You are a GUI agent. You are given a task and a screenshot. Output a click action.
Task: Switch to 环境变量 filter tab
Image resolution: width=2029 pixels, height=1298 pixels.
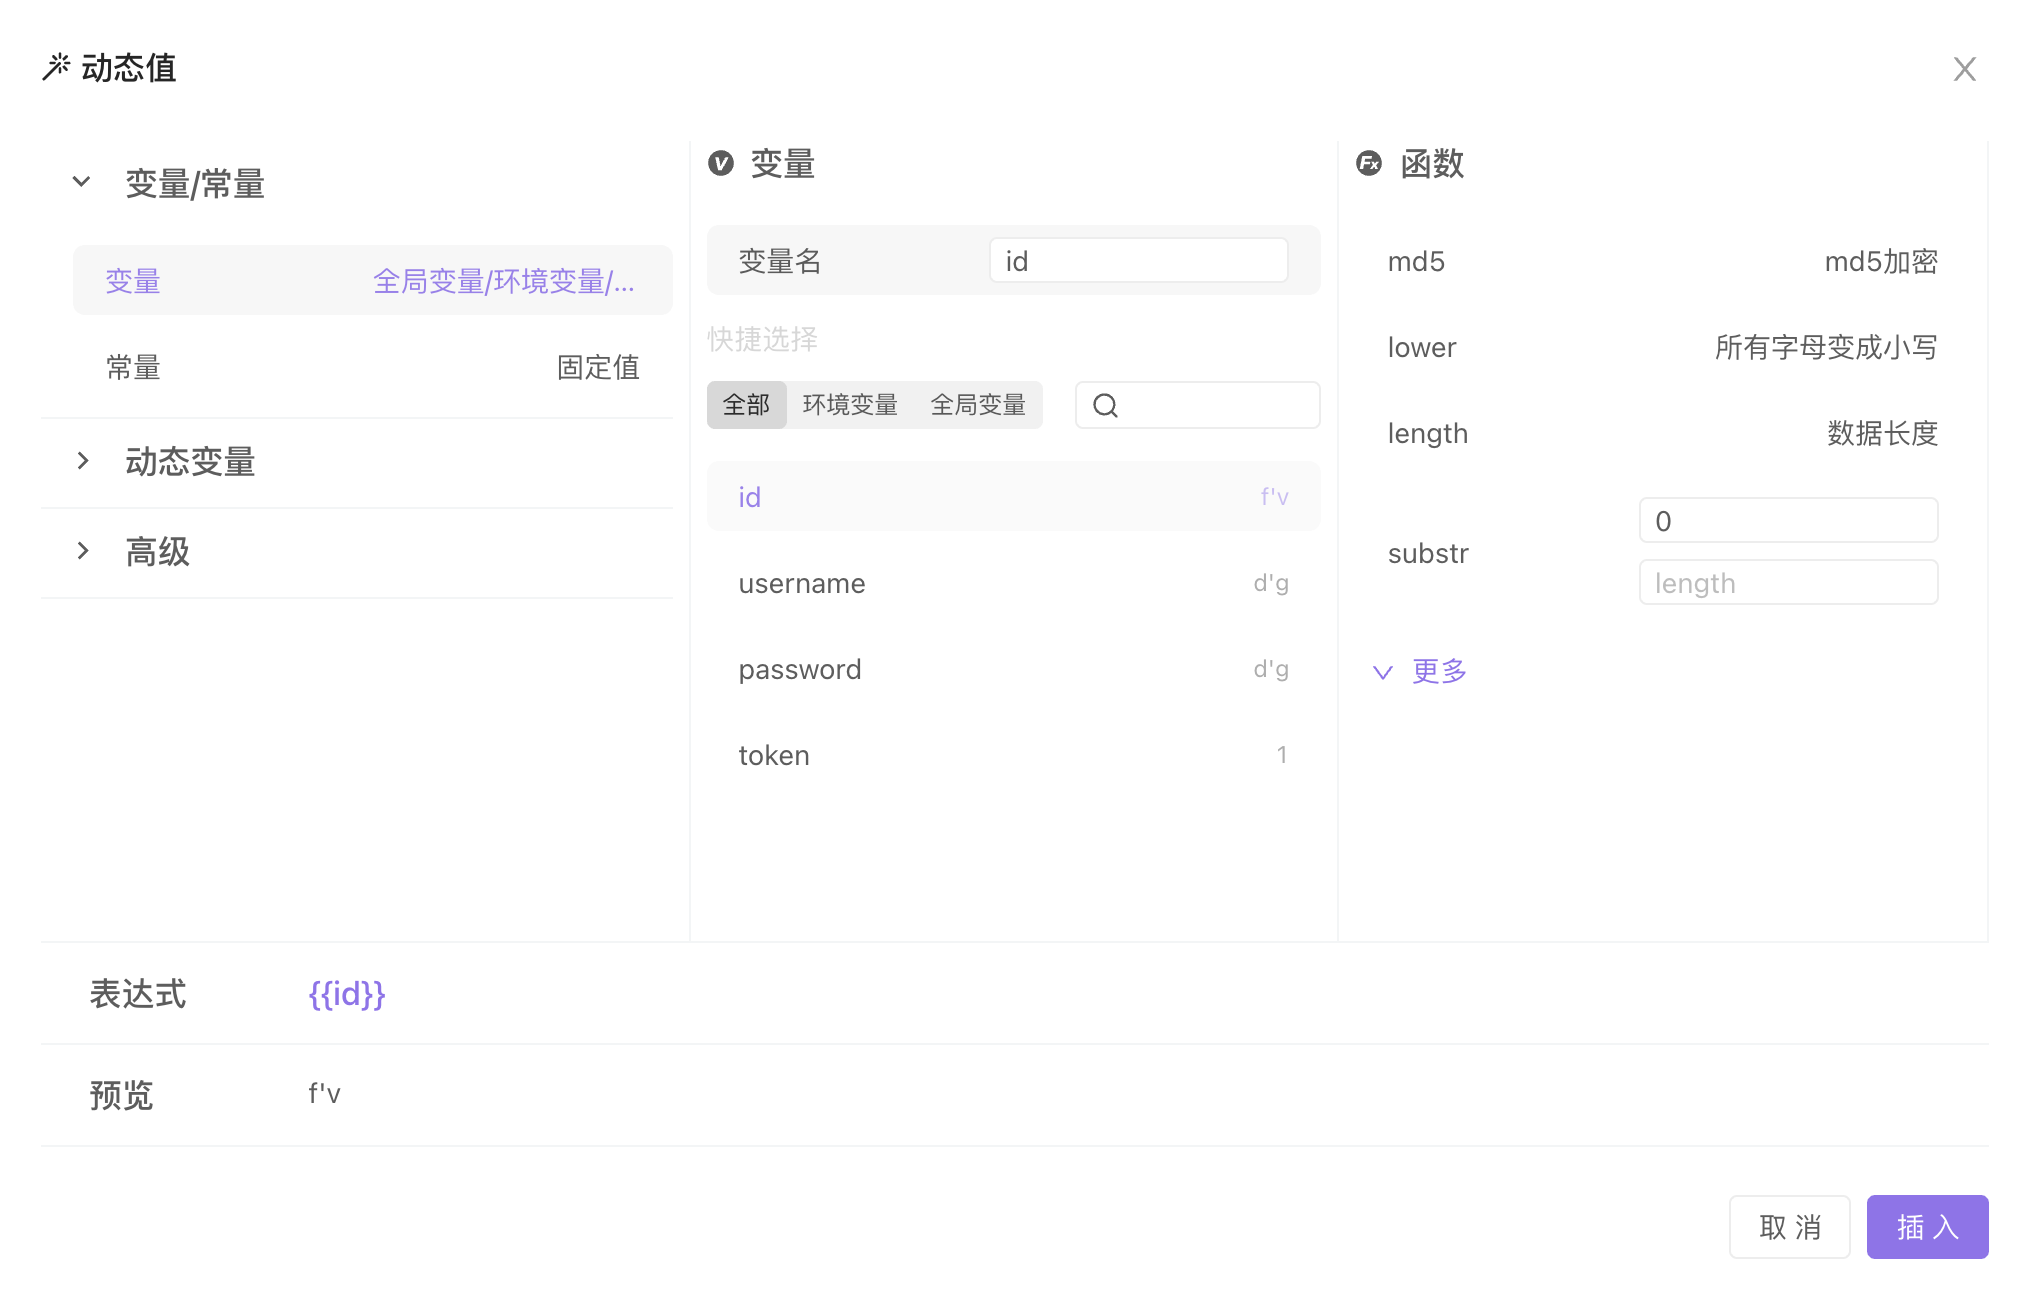click(850, 405)
